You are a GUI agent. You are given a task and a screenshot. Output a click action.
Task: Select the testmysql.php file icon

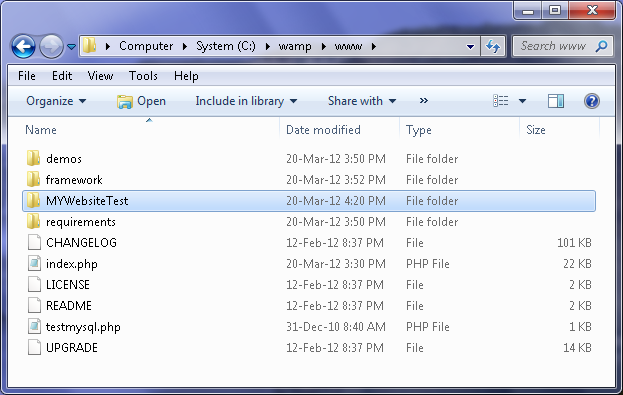34,327
